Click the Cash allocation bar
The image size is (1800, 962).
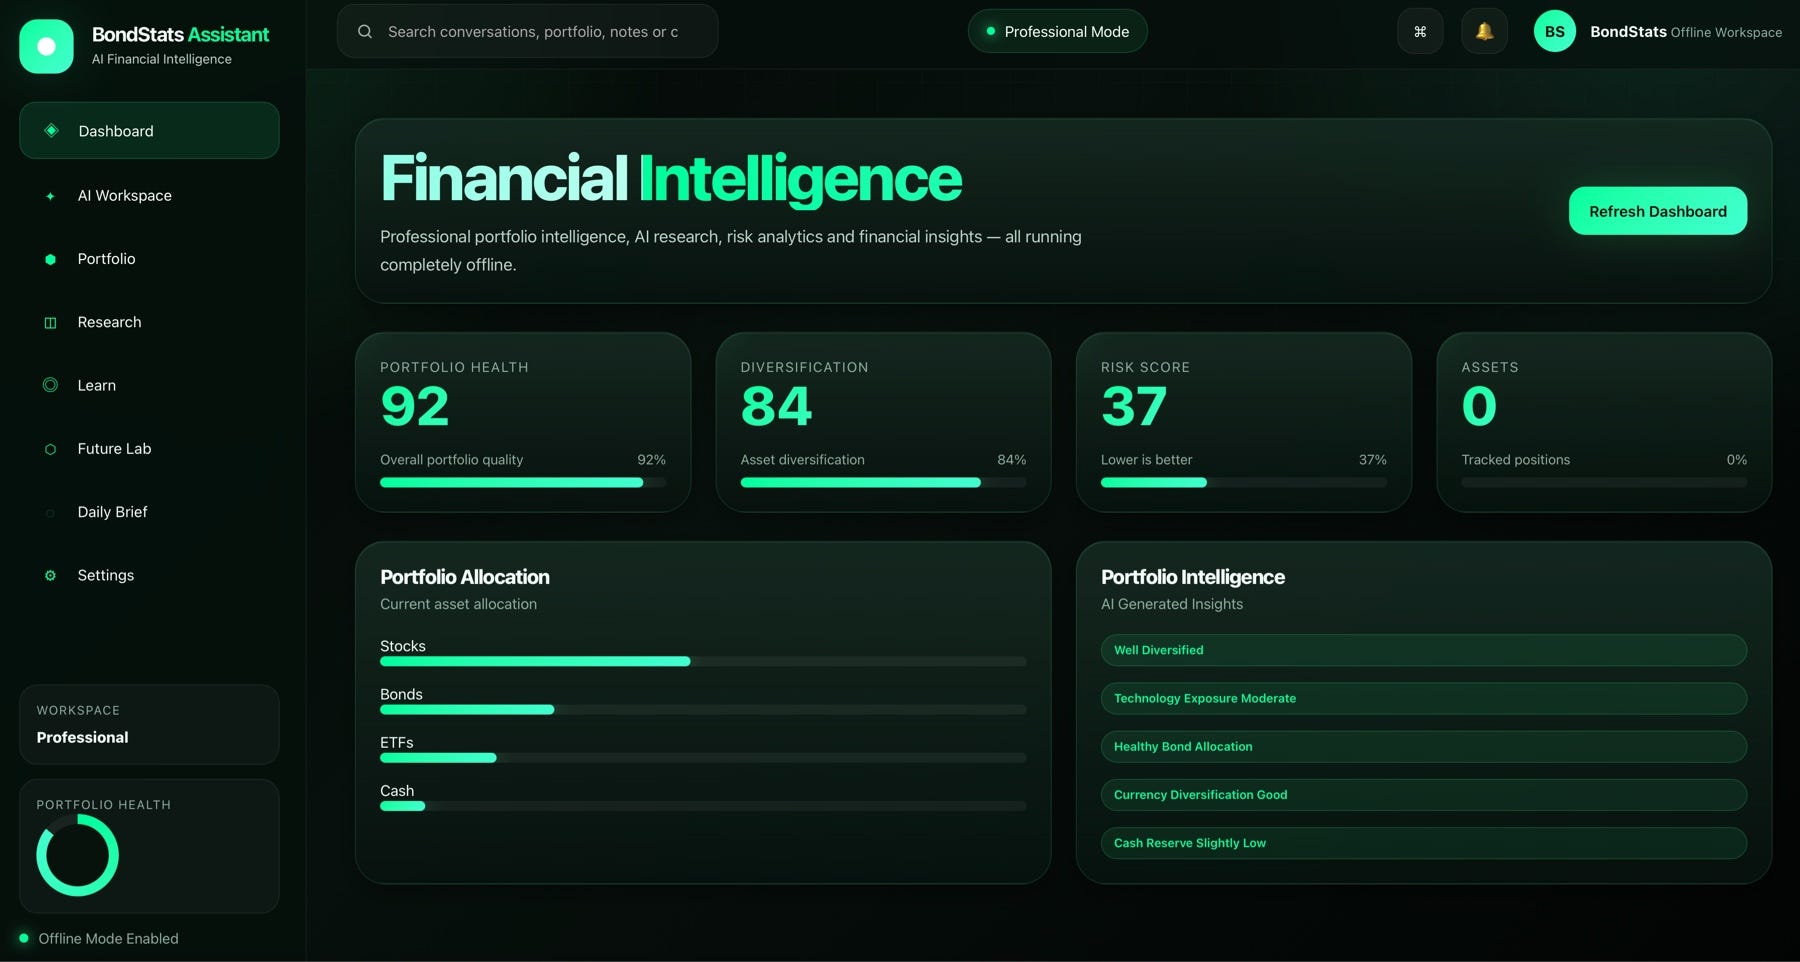point(703,806)
